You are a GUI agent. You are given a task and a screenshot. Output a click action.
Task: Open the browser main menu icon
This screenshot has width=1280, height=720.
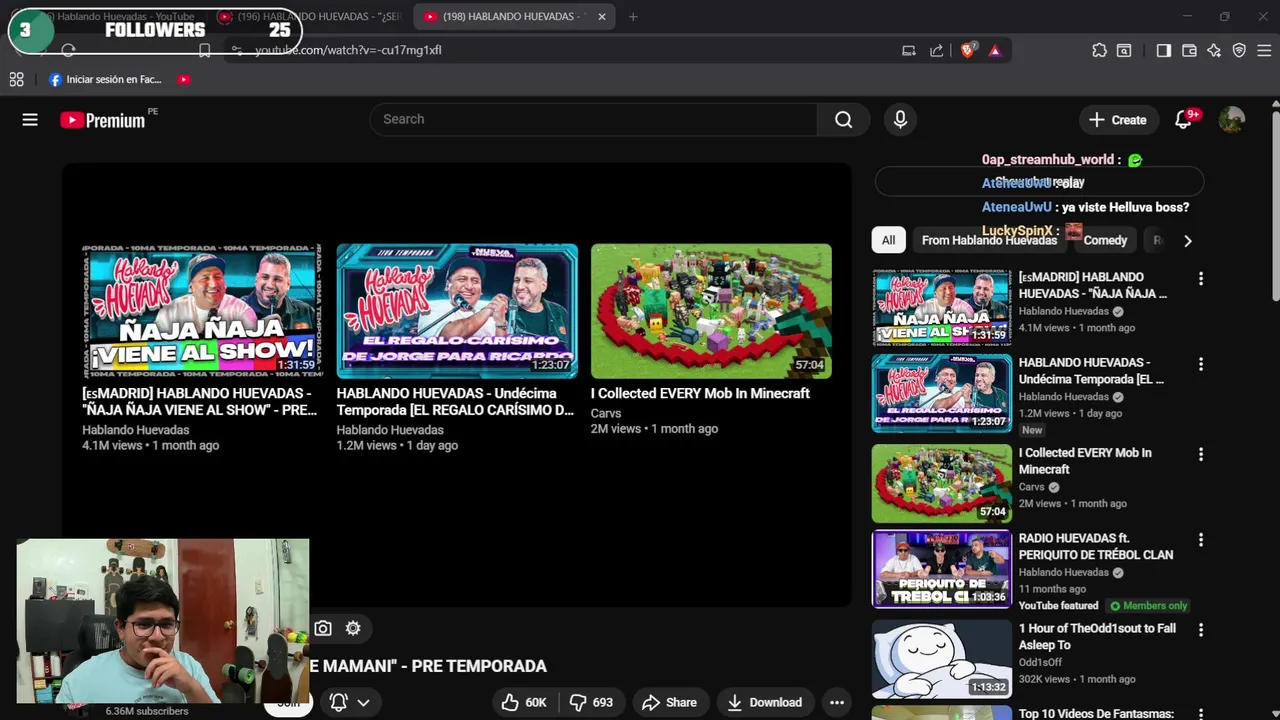[x=1265, y=50]
